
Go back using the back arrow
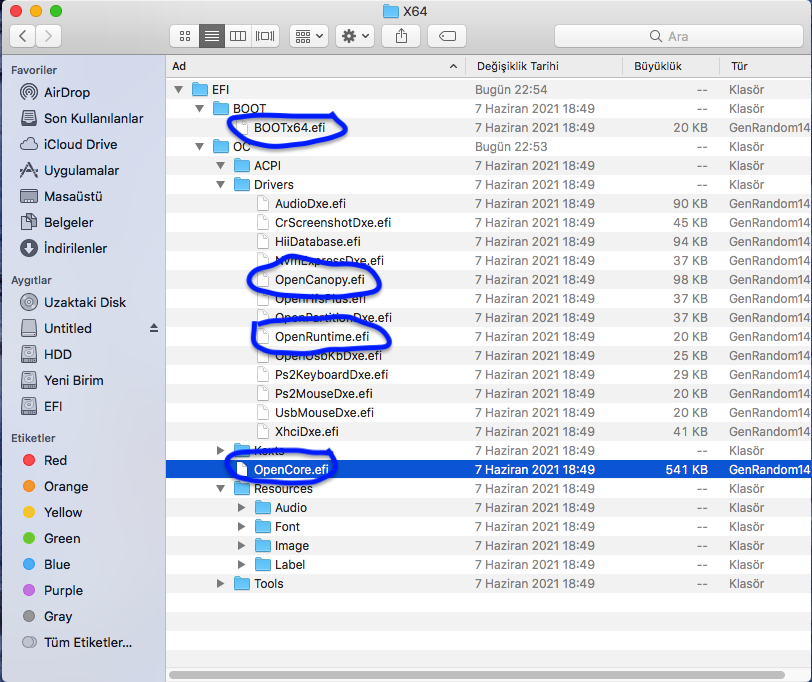[x=22, y=35]
